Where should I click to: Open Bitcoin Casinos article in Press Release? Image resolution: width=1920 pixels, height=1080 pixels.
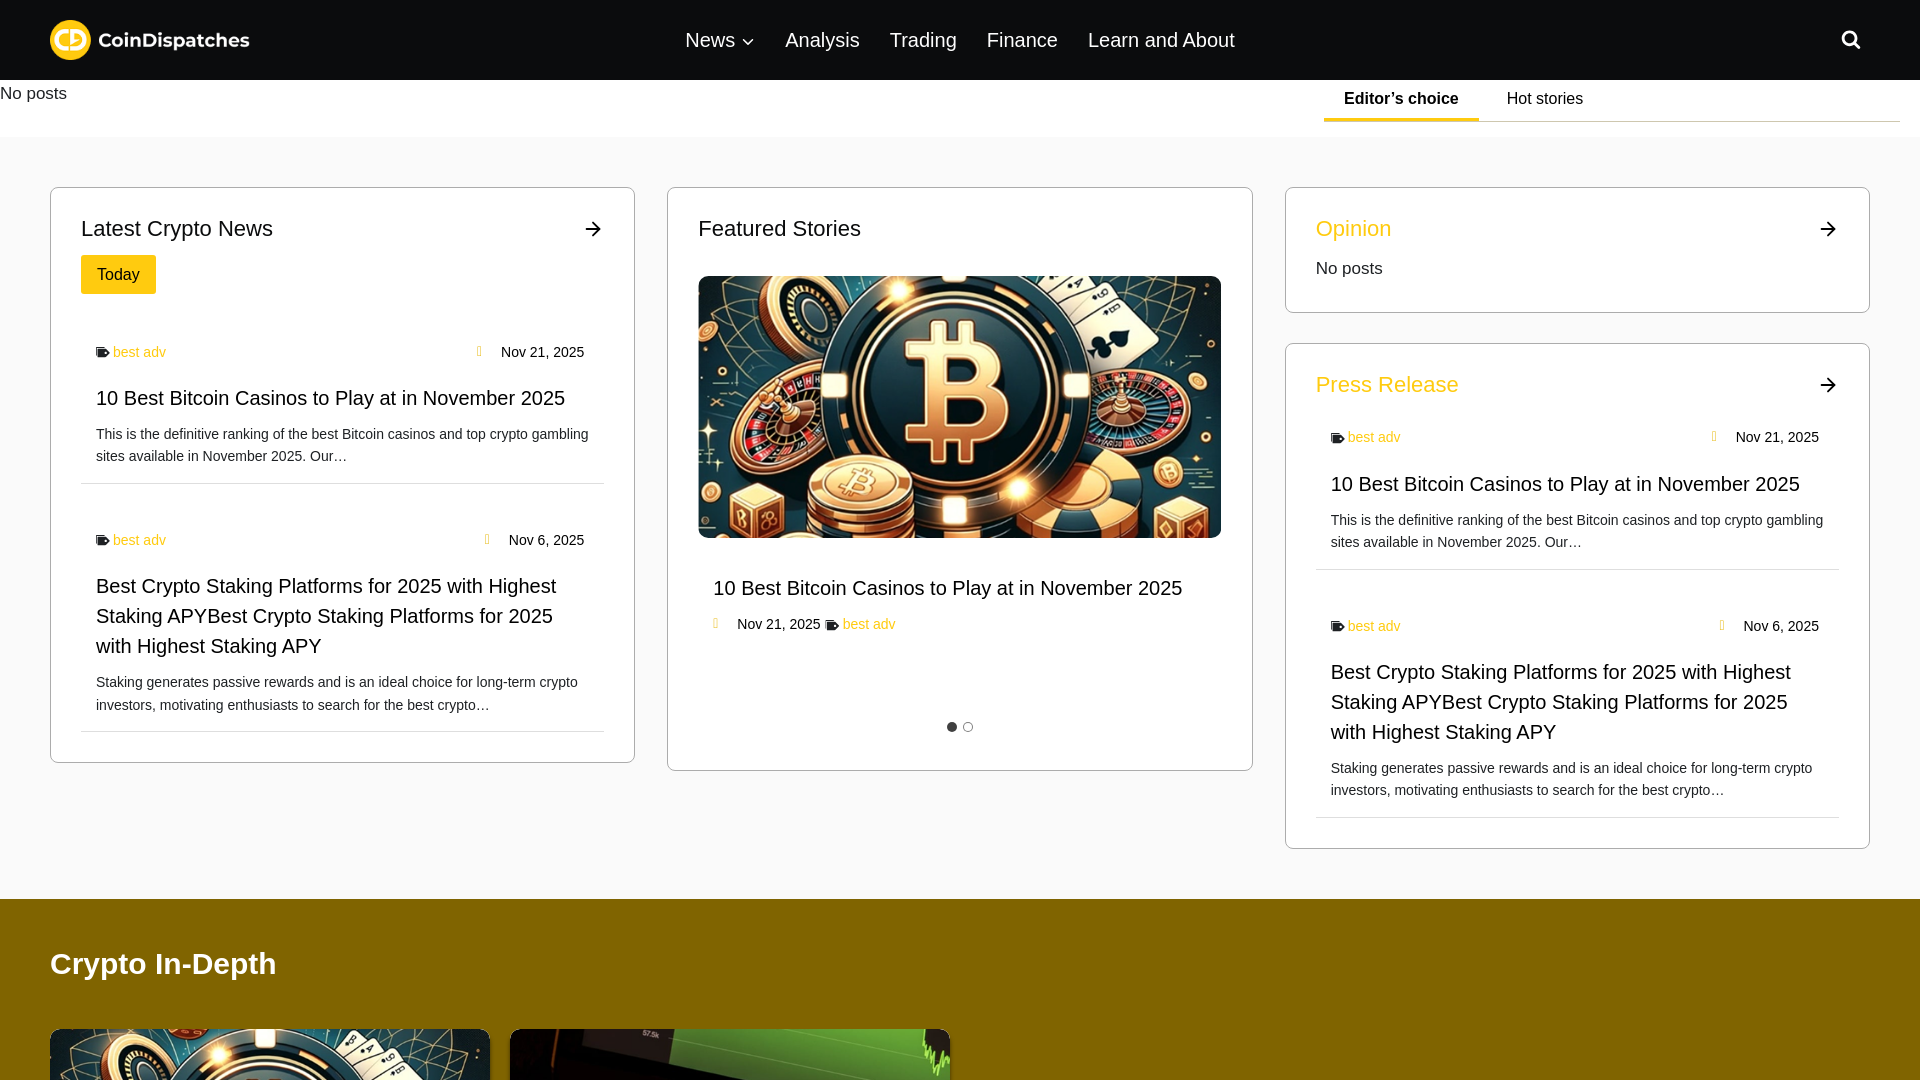(x=1565, y=484)
